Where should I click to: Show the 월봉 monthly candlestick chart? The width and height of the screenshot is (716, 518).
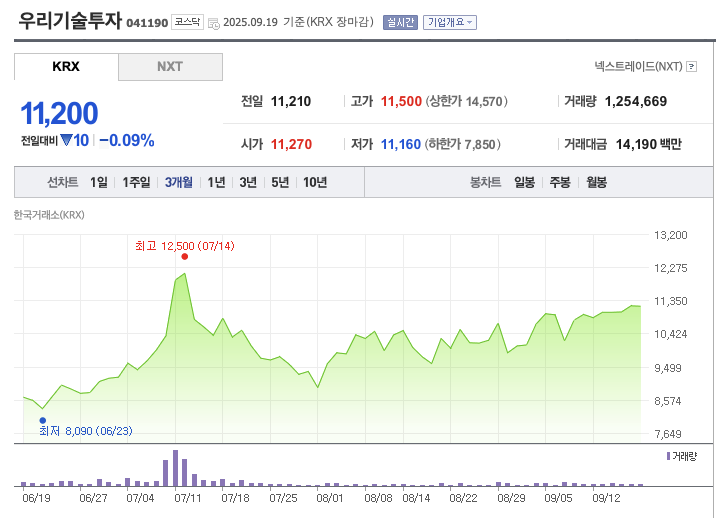point(596,182)
